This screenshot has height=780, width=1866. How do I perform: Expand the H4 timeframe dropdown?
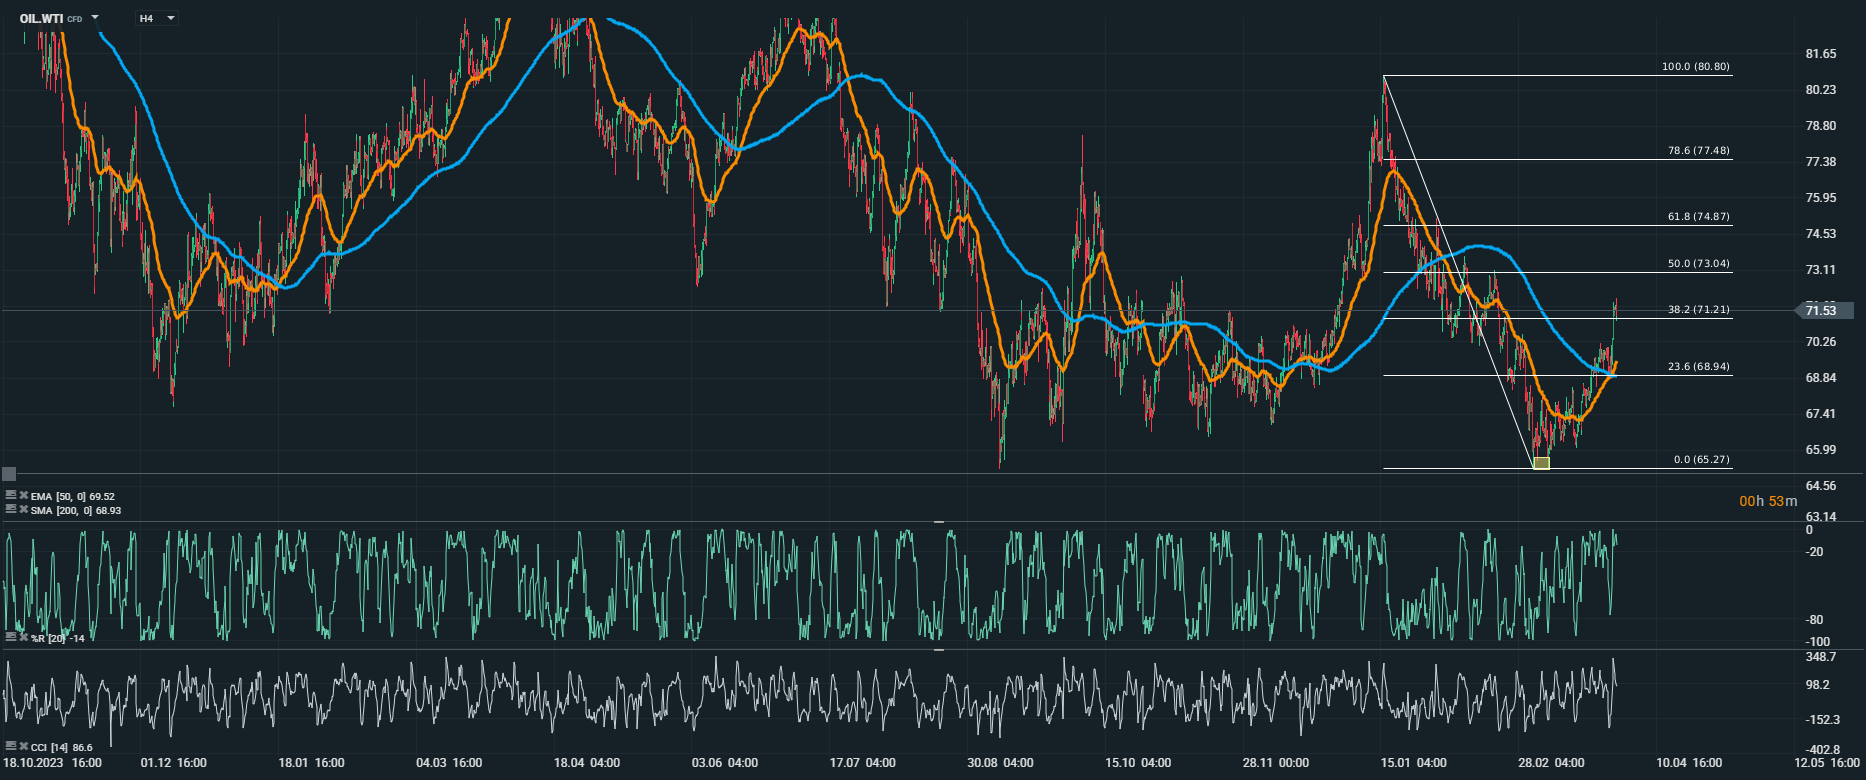(x=171, y=18)
